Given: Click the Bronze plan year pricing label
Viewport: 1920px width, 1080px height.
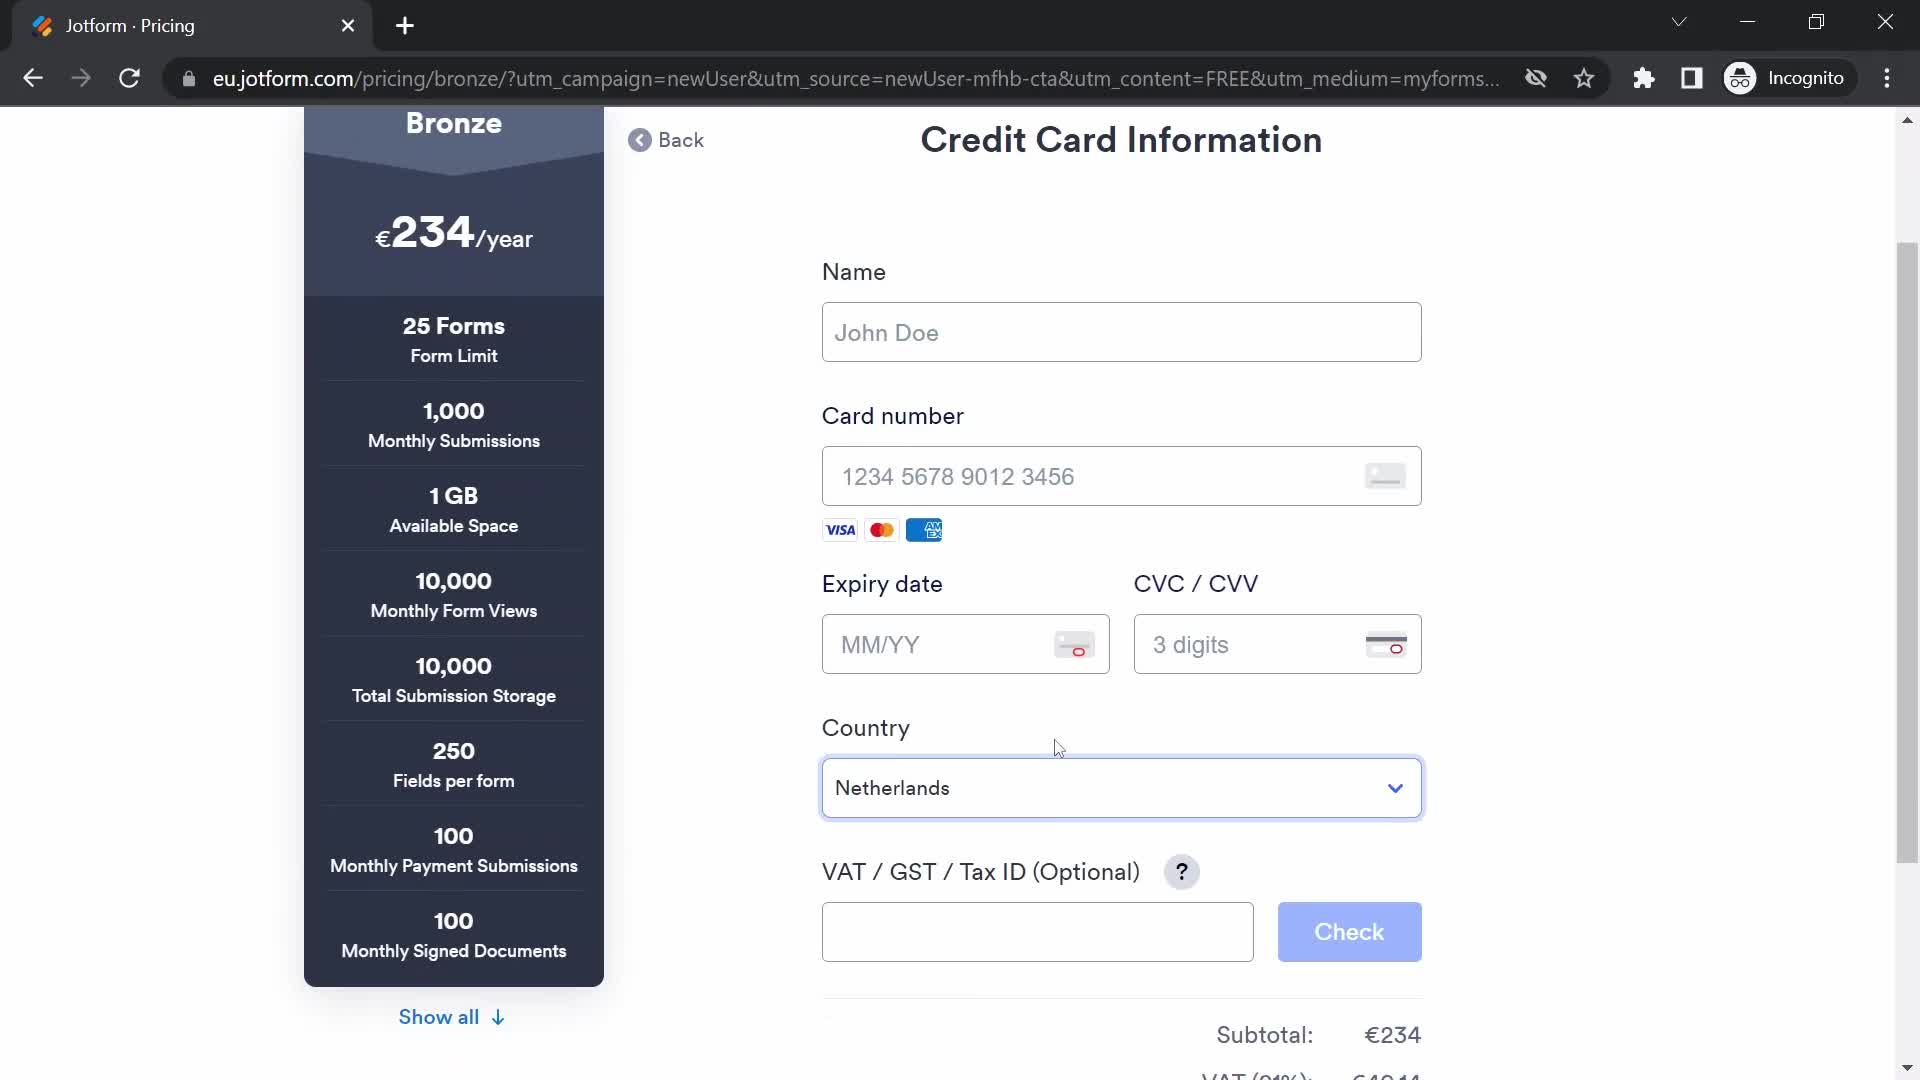Looking at the screenshot, I should (454, 233).
